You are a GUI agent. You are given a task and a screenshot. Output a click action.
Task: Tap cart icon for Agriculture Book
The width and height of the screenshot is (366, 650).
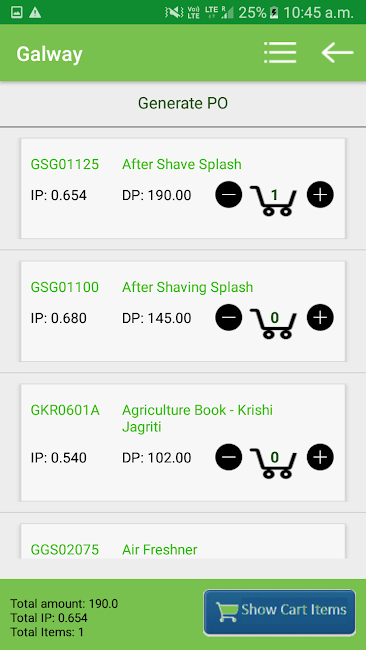[x=274, y=463]
